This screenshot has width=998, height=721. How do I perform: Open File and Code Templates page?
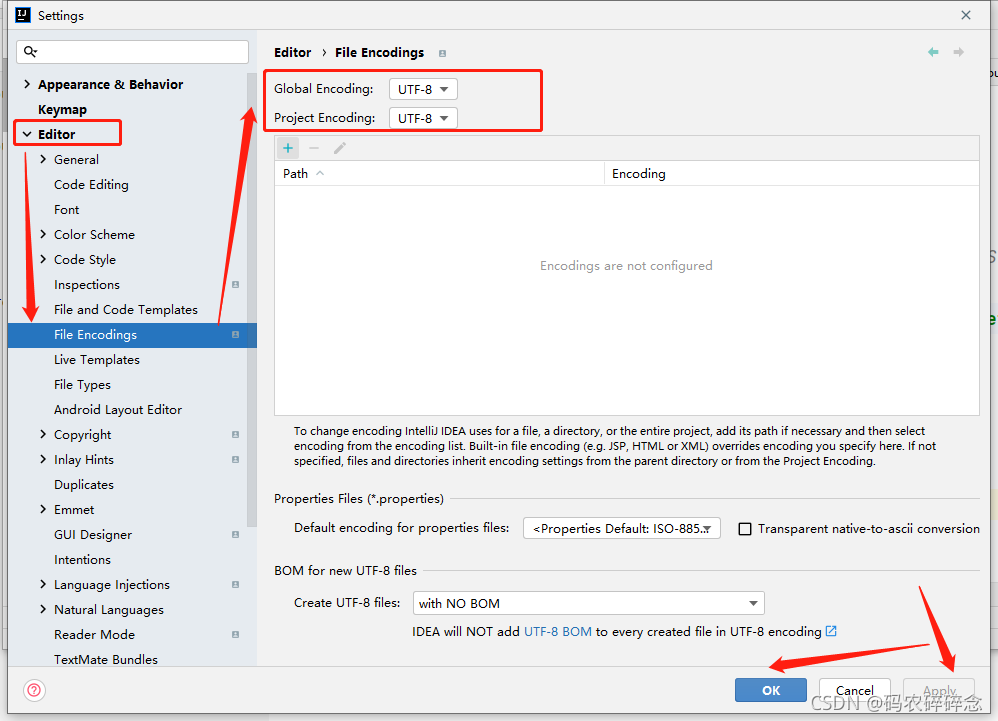click(125, 309)
